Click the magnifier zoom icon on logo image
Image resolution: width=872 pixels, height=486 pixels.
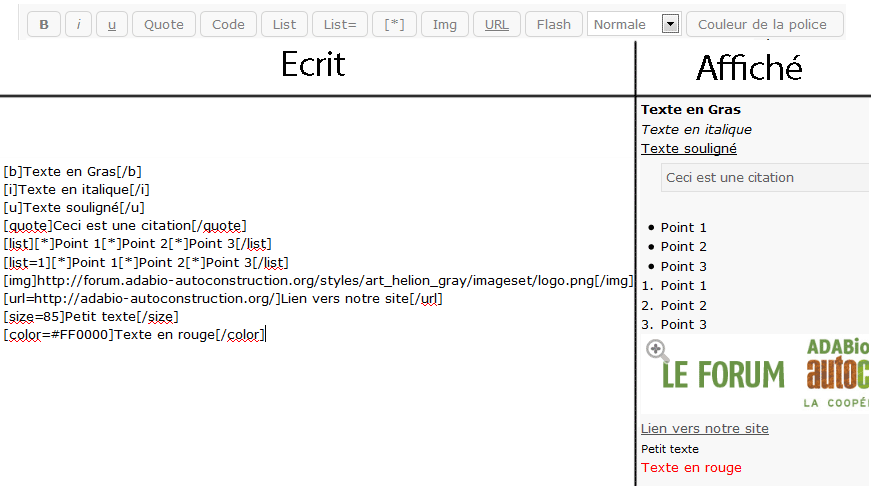tap(657, 350)
